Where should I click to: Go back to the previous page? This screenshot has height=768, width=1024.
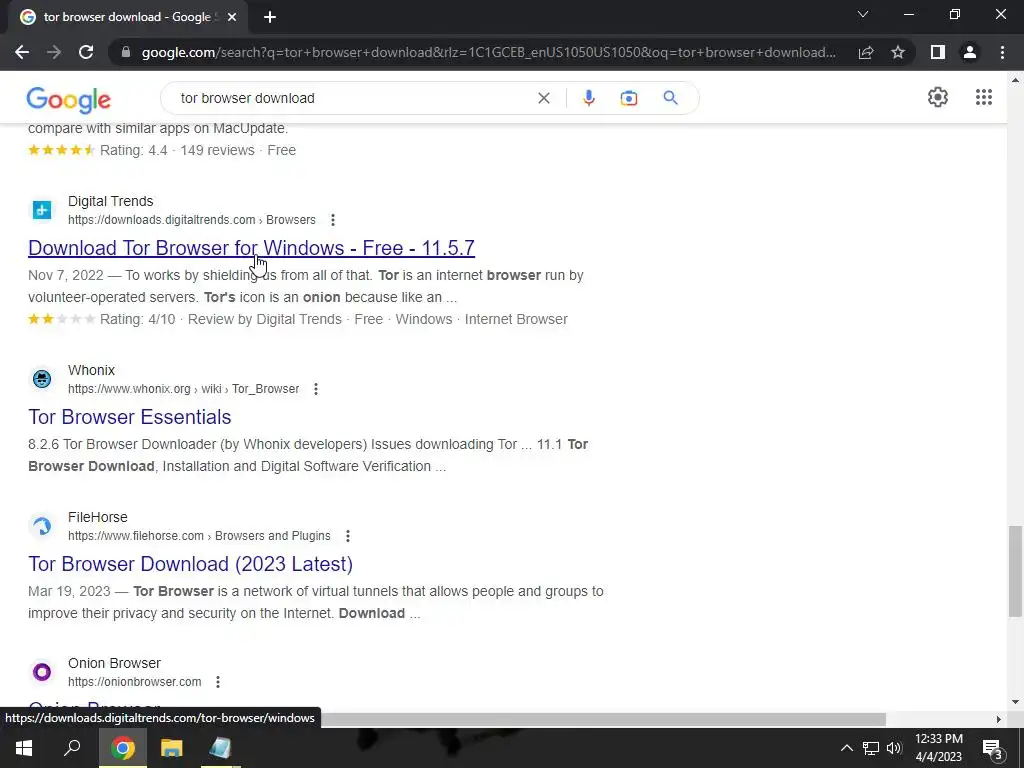coord(22,52)
